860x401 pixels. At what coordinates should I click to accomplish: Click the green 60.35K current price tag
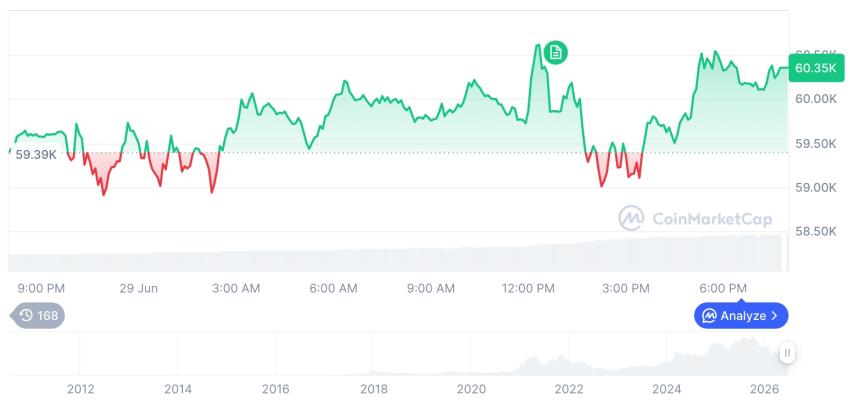click(816, 68)
